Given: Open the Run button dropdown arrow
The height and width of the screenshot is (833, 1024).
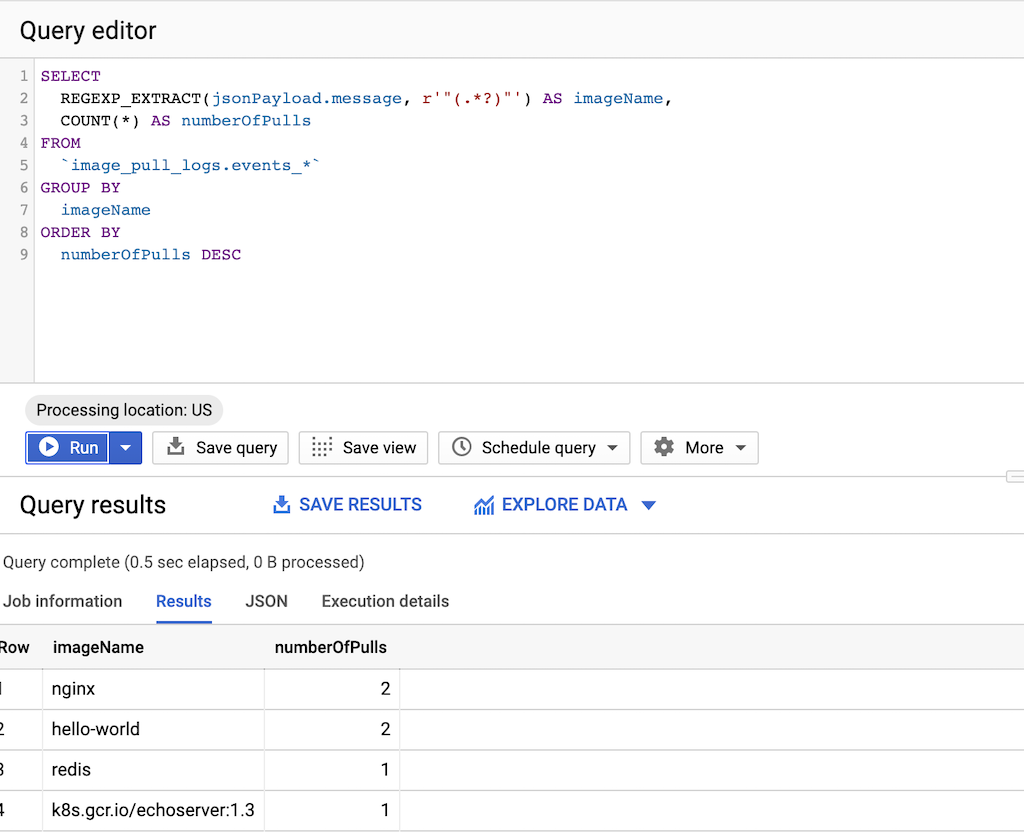Looking at the screenshot, I should coord(125,448).
